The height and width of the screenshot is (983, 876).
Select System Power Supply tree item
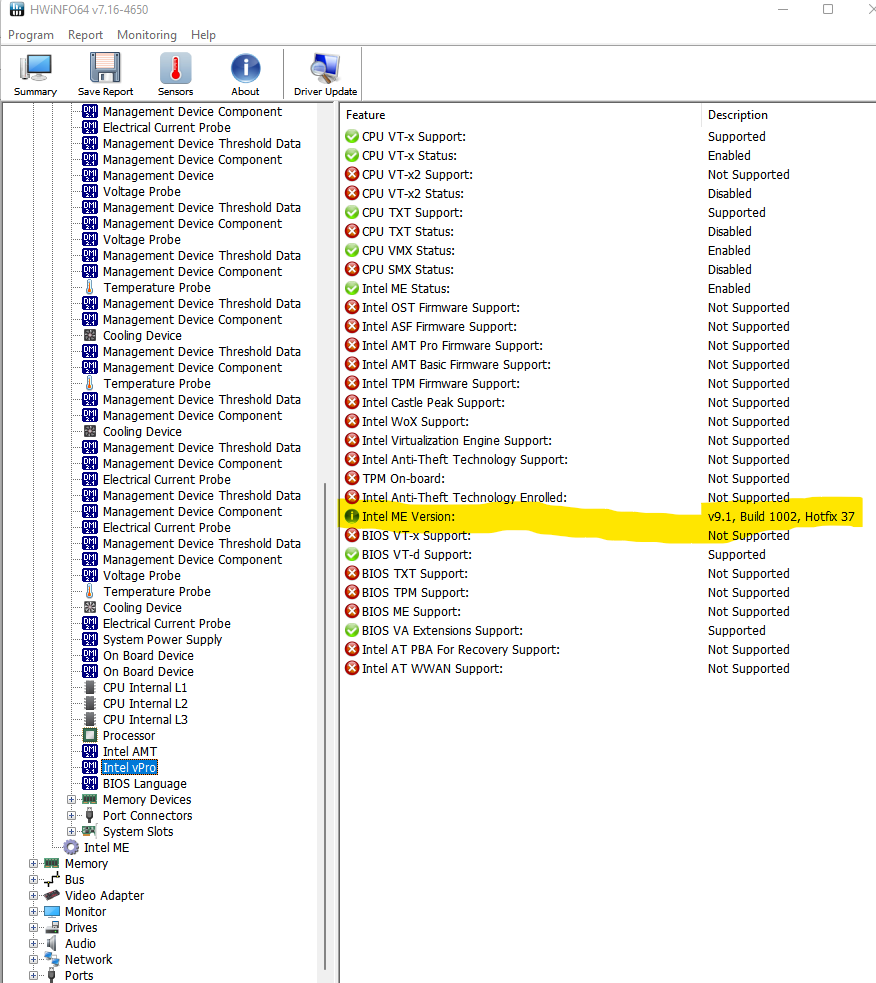162,639
